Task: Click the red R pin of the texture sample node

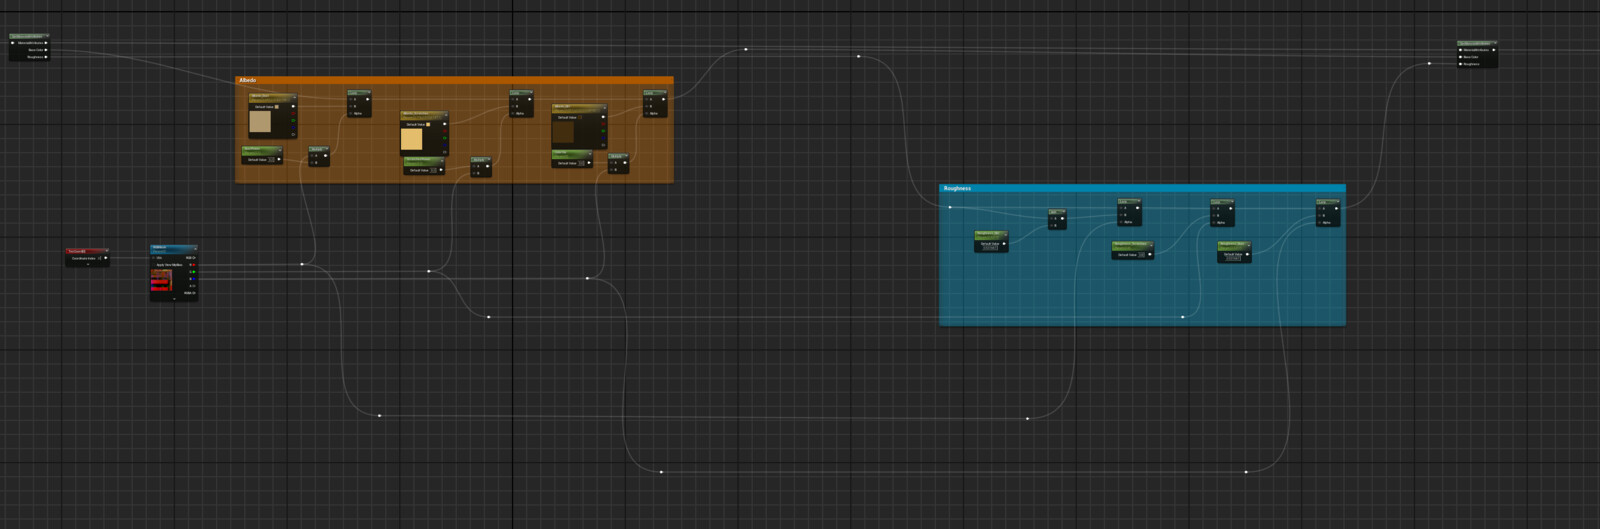Action: tap(192, 265)
